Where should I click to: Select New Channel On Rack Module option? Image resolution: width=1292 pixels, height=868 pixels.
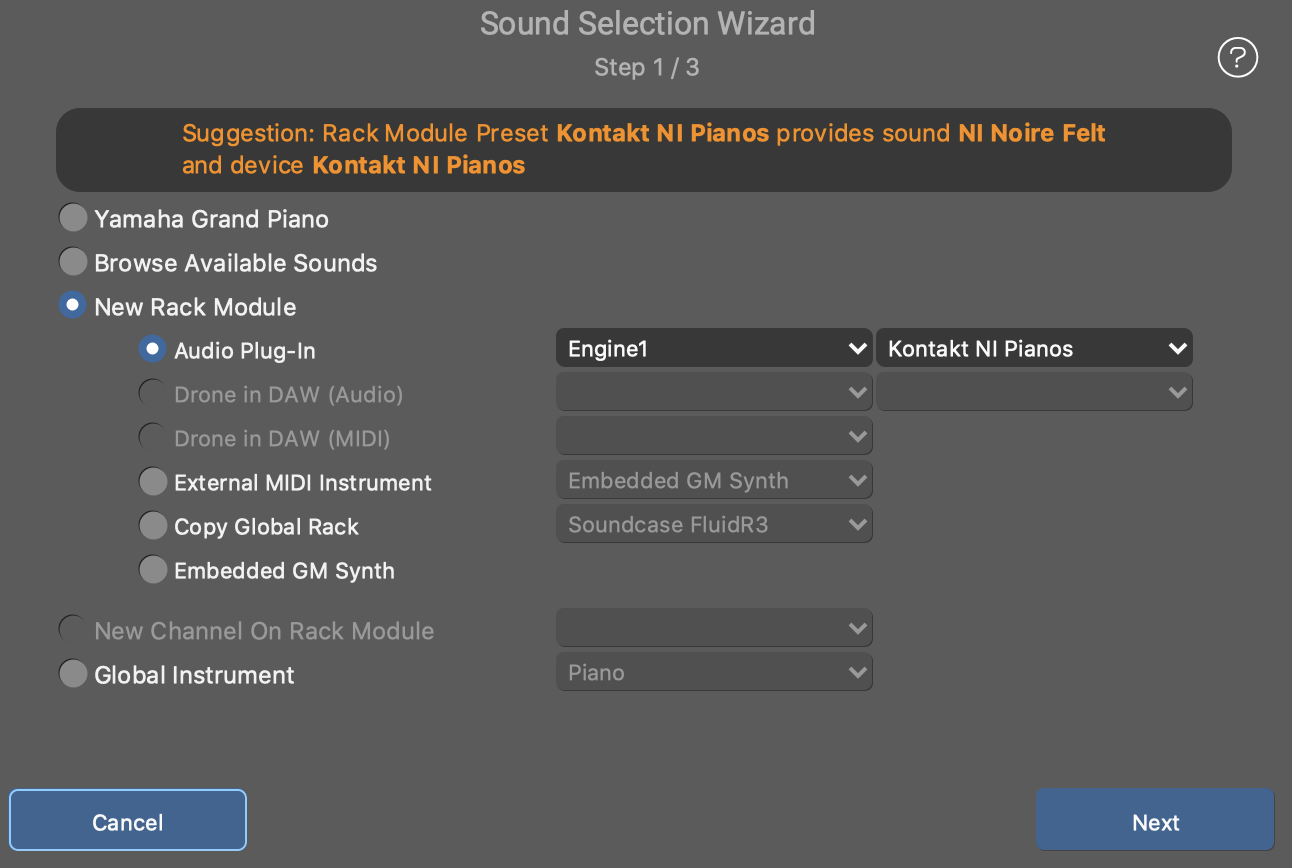click(x=73, y=630)
